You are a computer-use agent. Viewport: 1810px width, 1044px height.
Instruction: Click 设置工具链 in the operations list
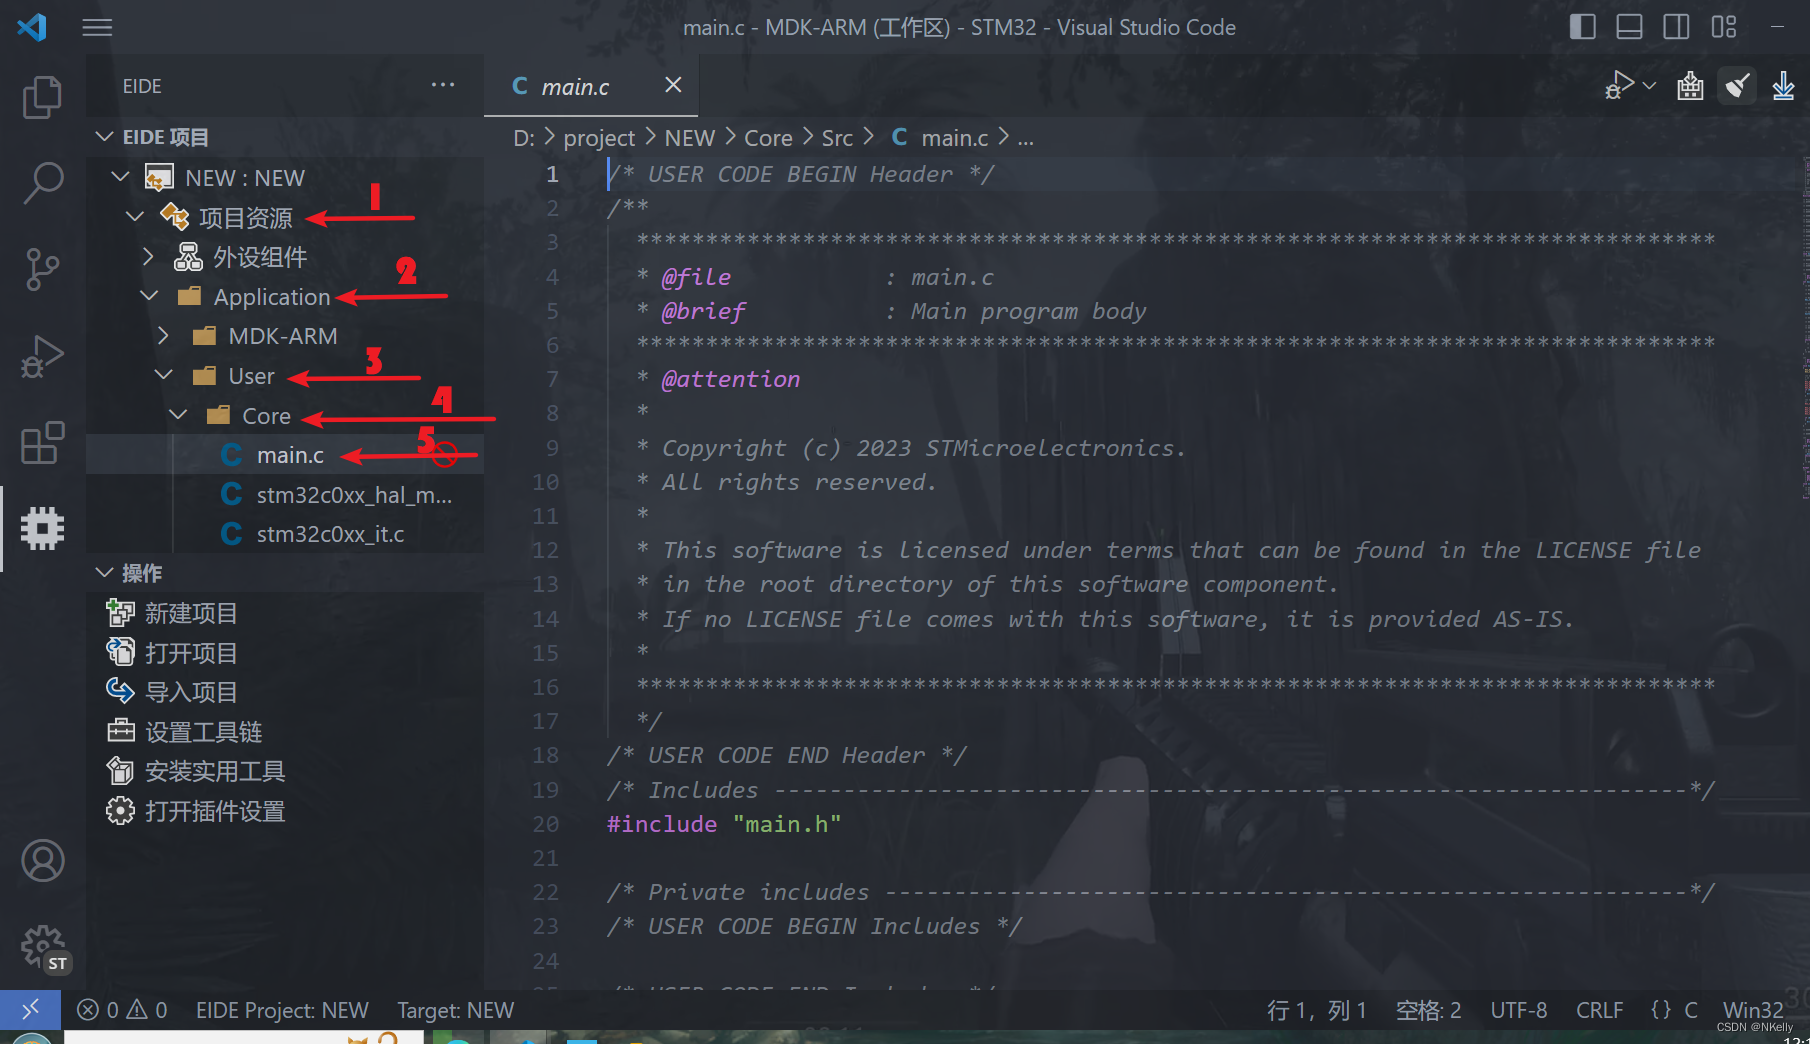(x=204, y=731)
